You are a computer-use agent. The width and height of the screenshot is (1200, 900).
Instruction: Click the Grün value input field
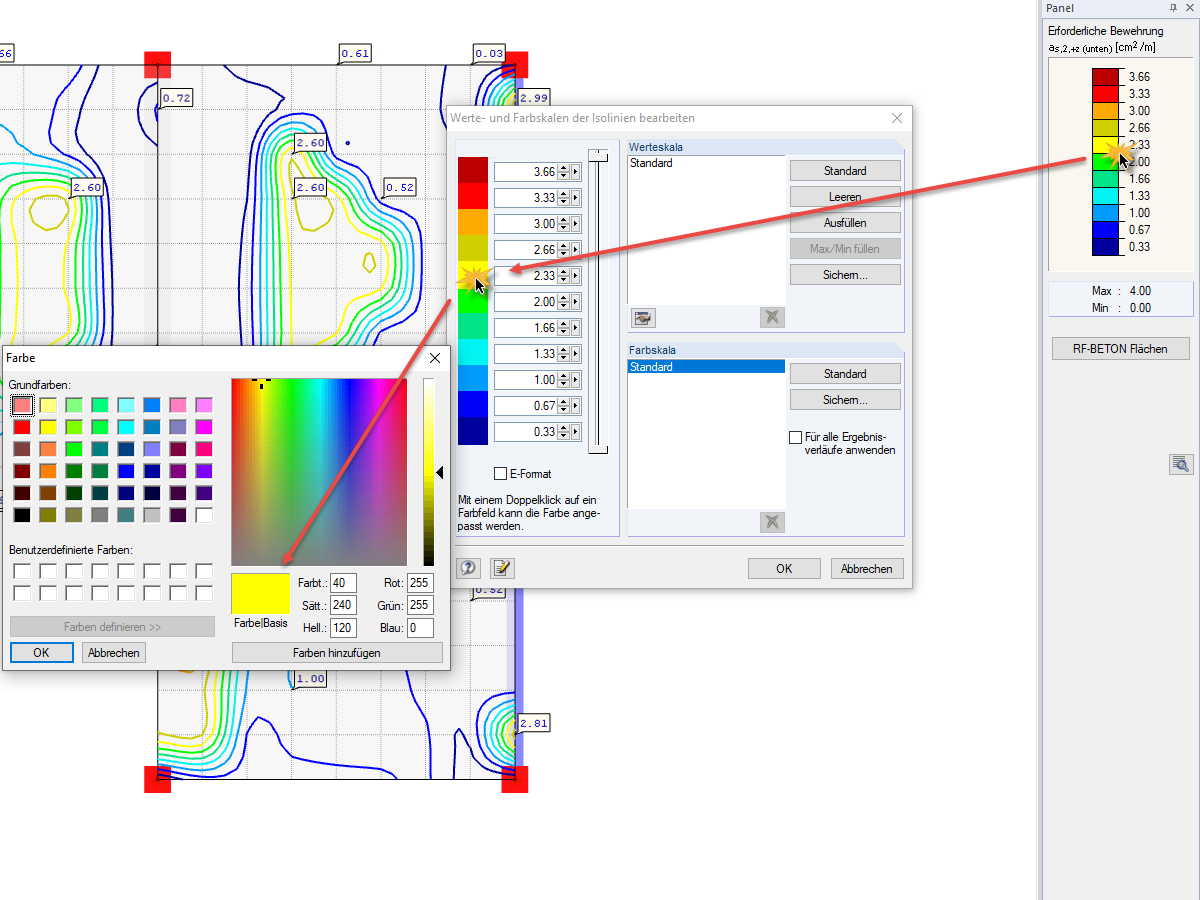click(420, 605)
